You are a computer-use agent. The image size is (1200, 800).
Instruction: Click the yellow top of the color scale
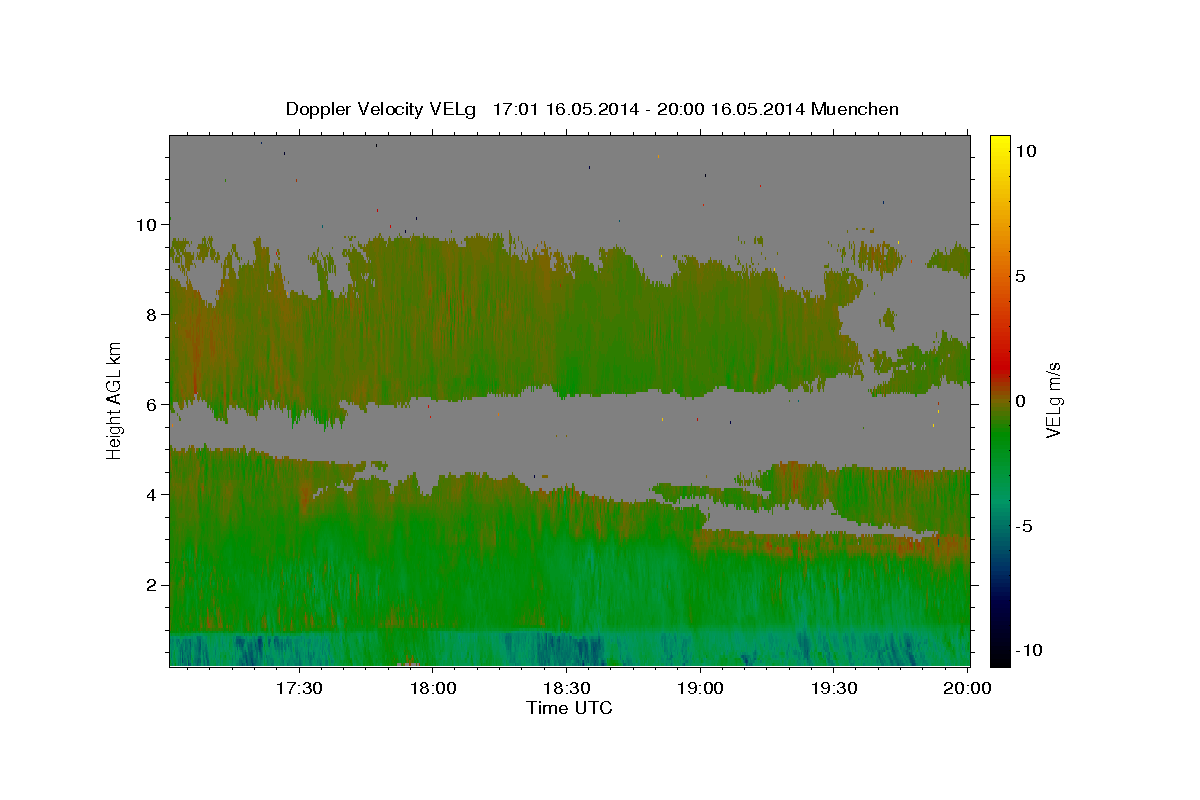click(x=1000, y=145)
